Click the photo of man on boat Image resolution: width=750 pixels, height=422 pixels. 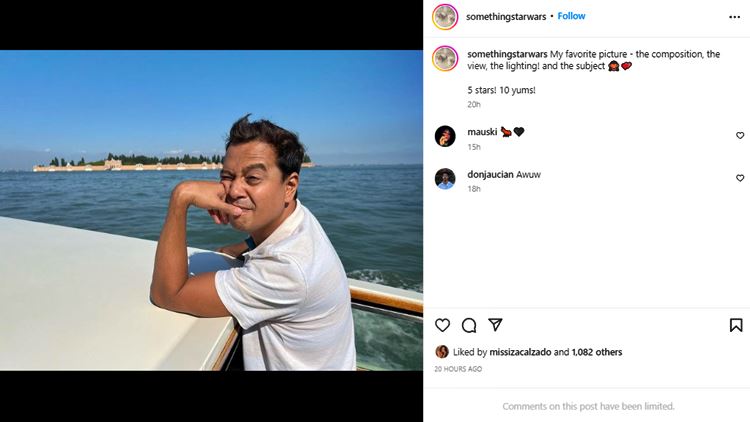(x=211, y=210)
